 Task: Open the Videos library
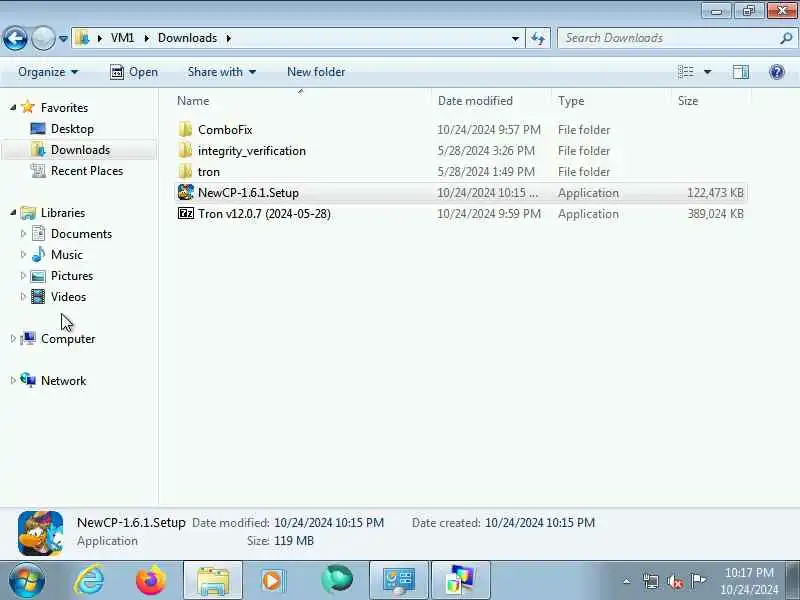tap(68, 296)
